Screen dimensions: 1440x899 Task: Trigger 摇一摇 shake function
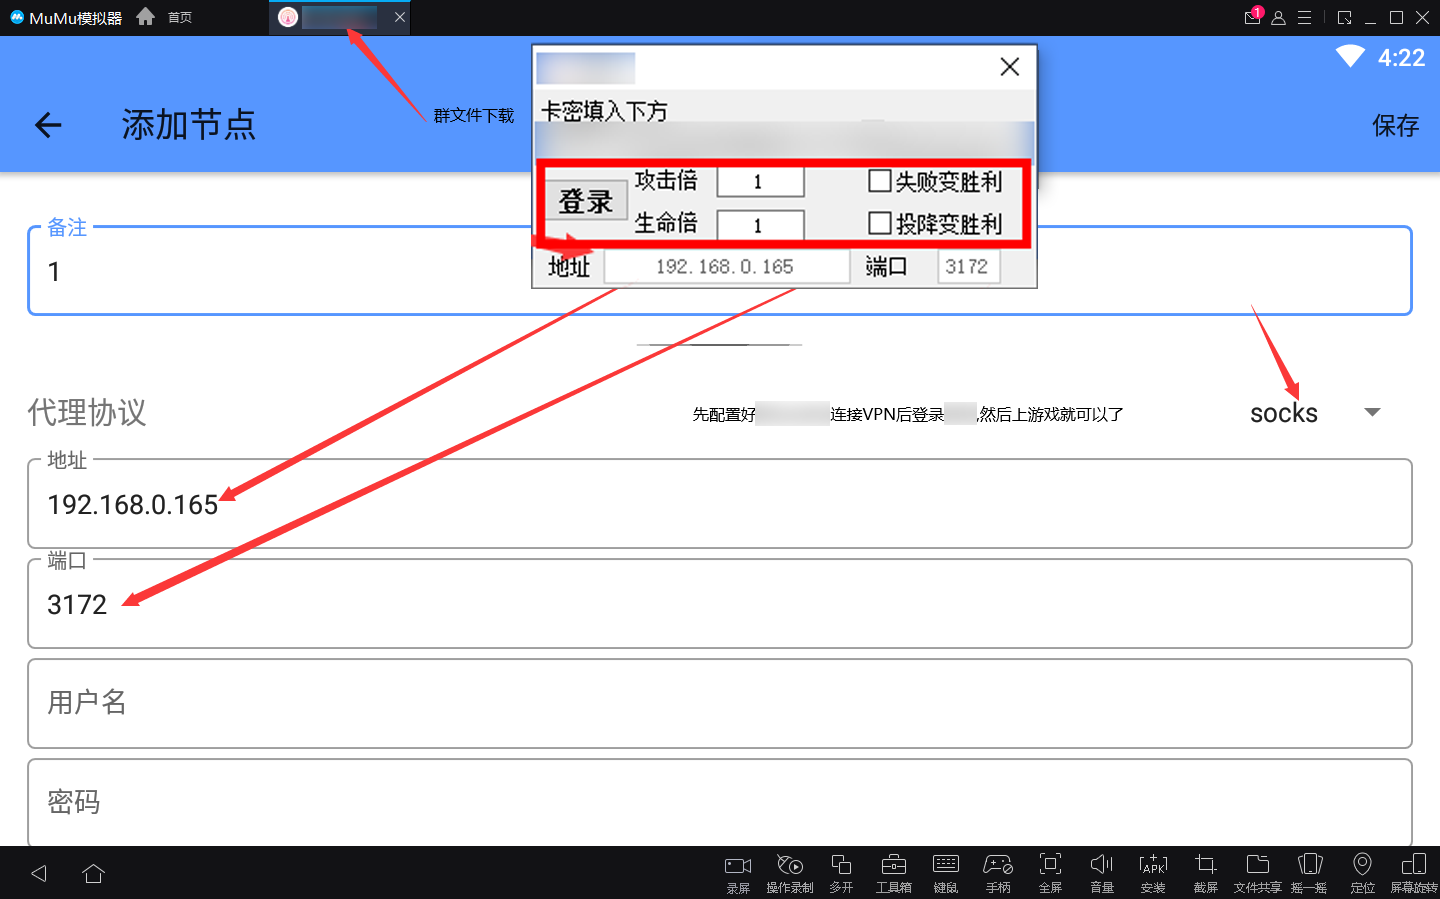(x=1309, y=873)
